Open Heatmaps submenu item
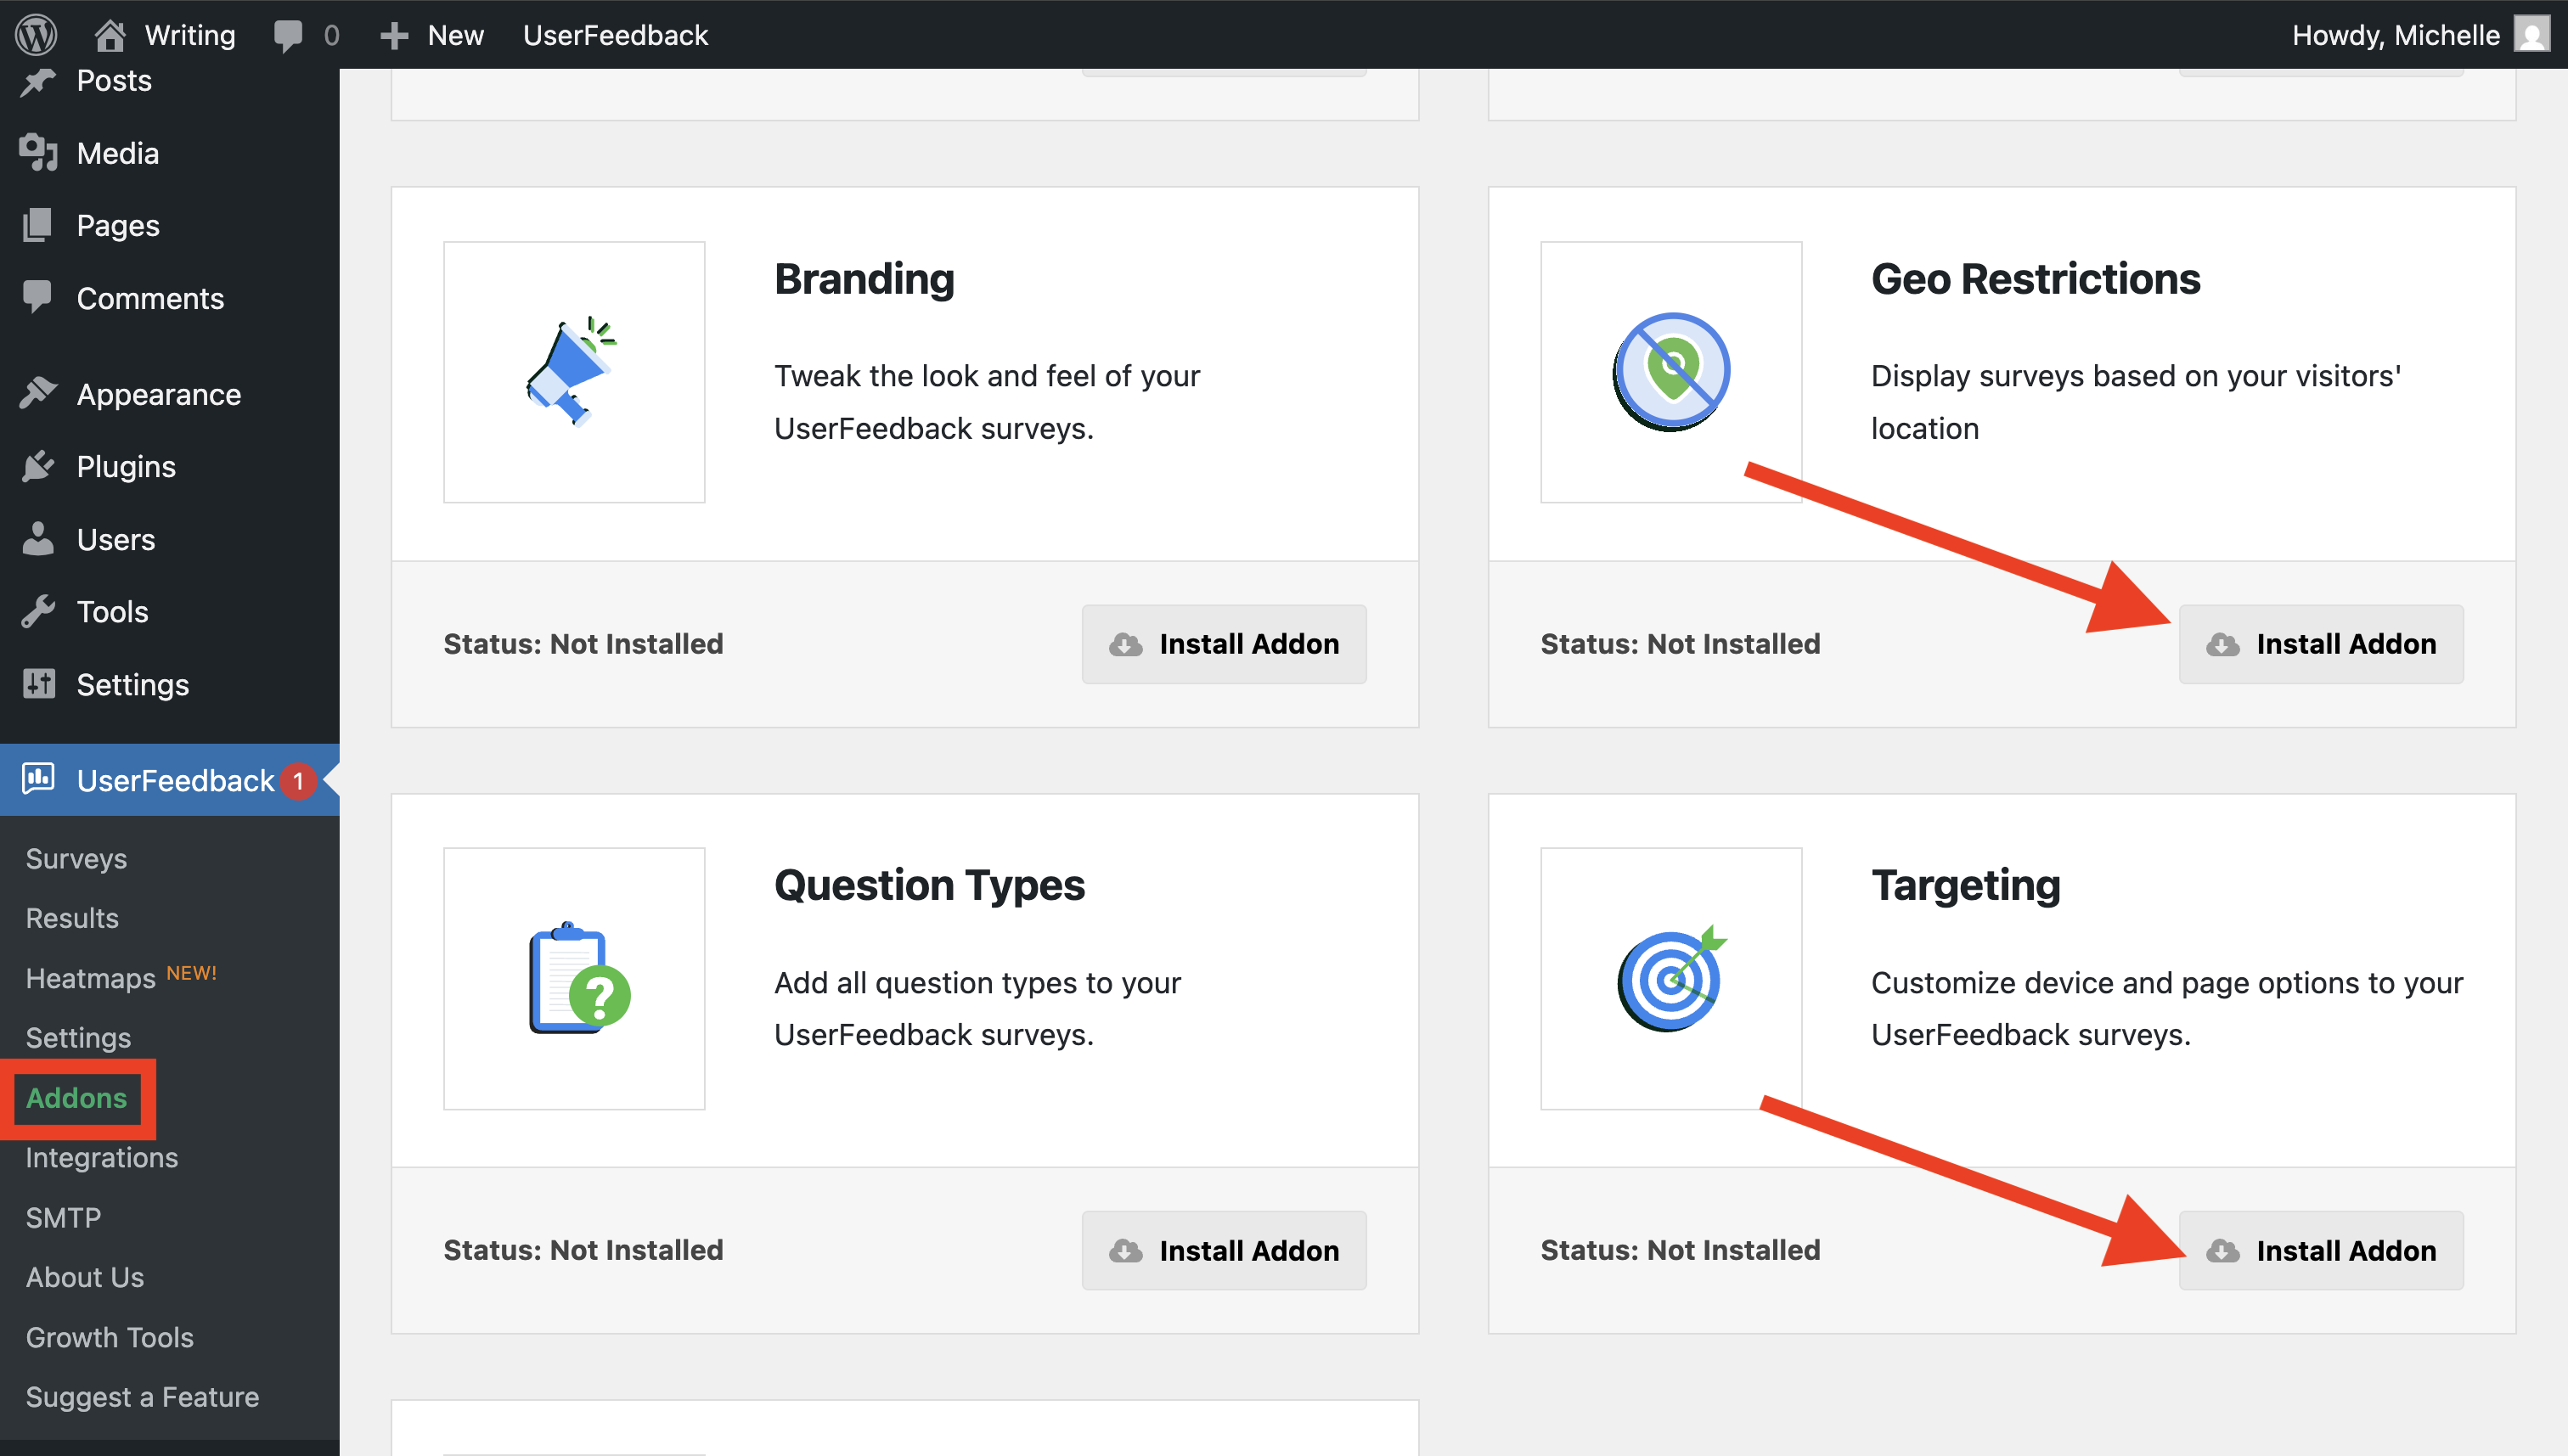2568x1456 pixels. pos(91,978)
